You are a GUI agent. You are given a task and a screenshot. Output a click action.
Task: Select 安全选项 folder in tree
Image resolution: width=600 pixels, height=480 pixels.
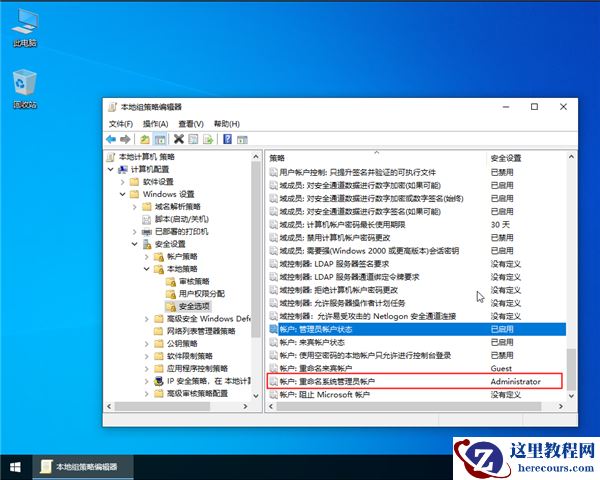coord(194,306)
